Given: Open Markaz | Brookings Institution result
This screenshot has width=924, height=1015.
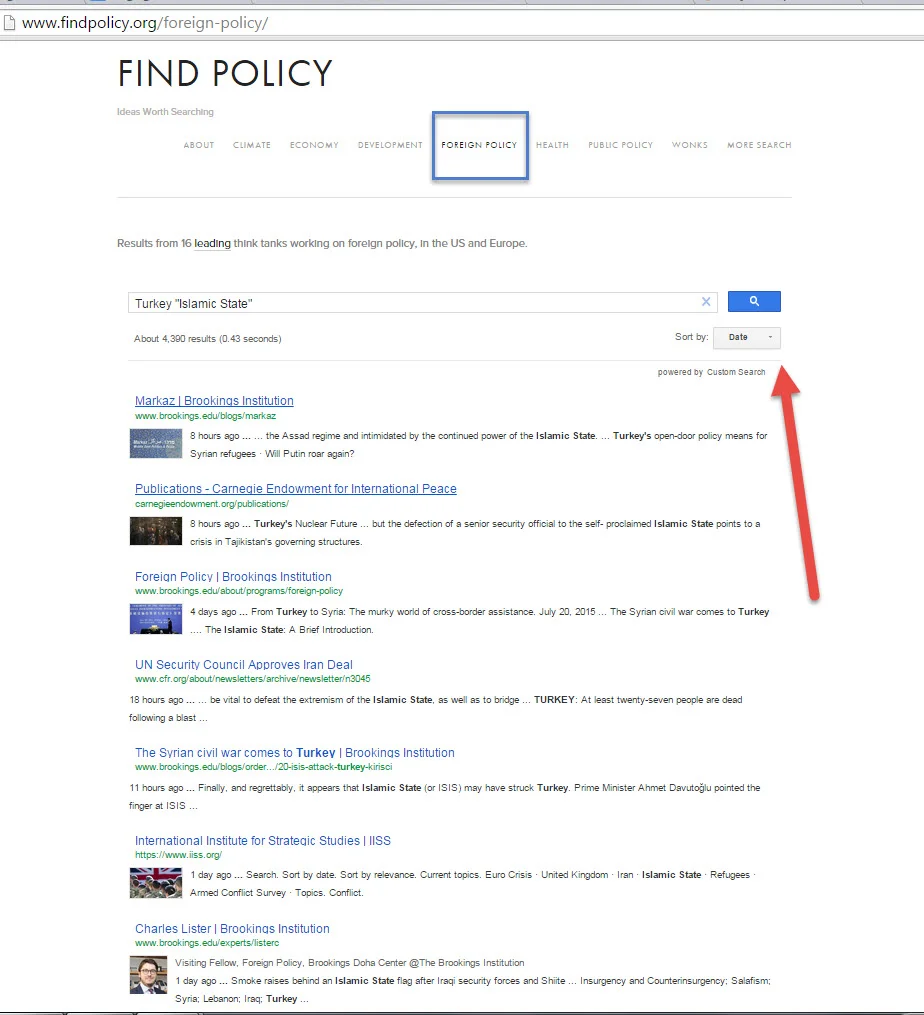Looking at the screenshot, I should coord(214,401).
